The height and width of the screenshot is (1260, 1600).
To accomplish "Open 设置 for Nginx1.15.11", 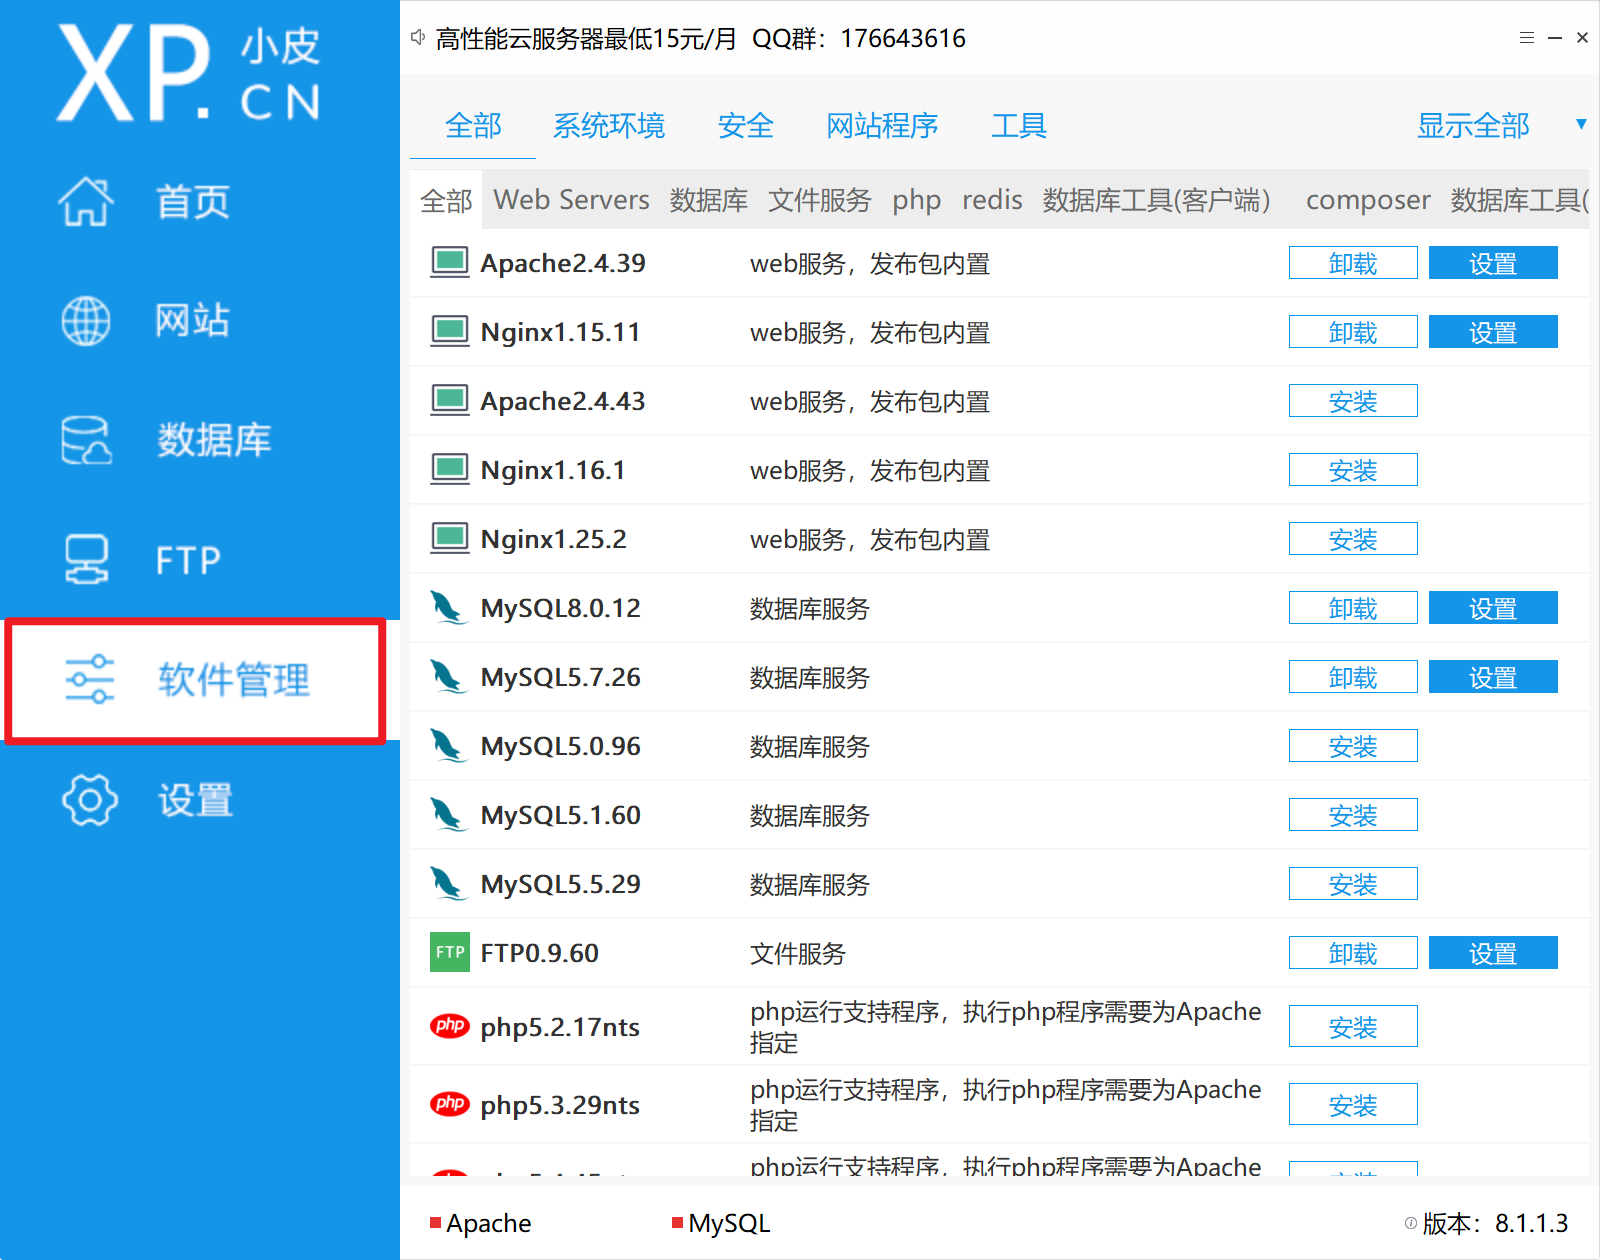I will point(1493,332).
